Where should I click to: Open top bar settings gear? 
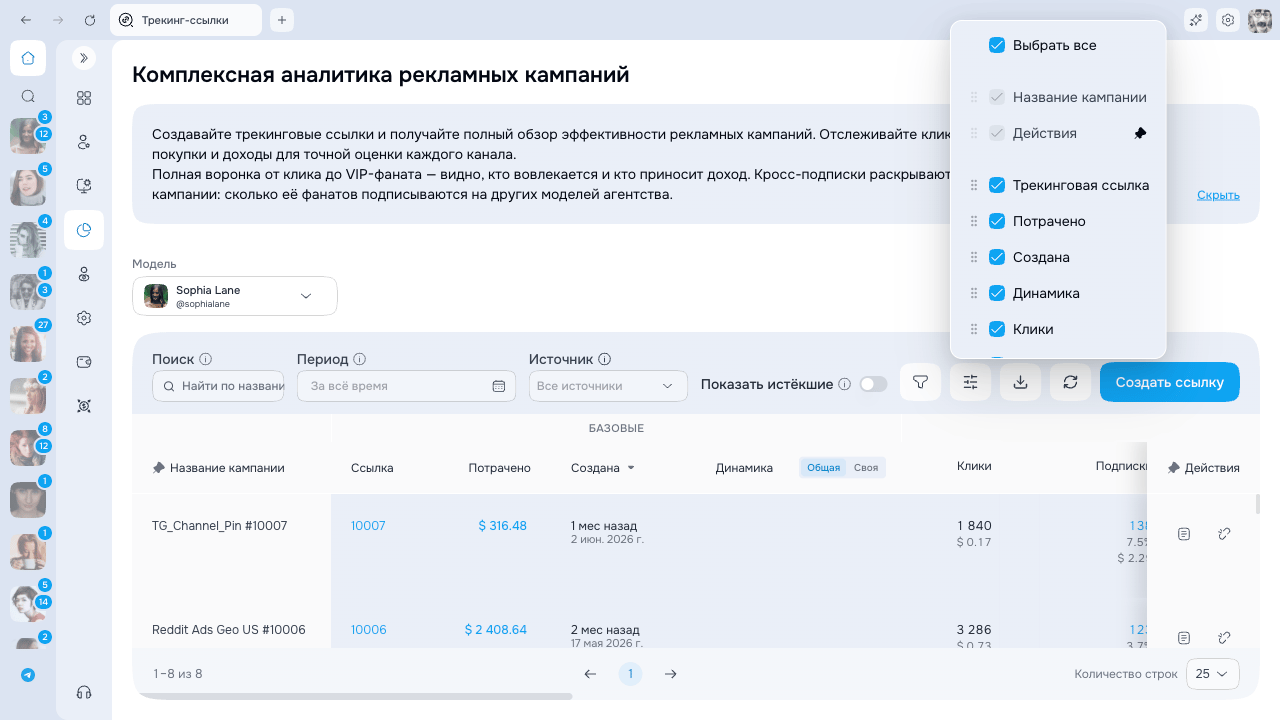1228,20
